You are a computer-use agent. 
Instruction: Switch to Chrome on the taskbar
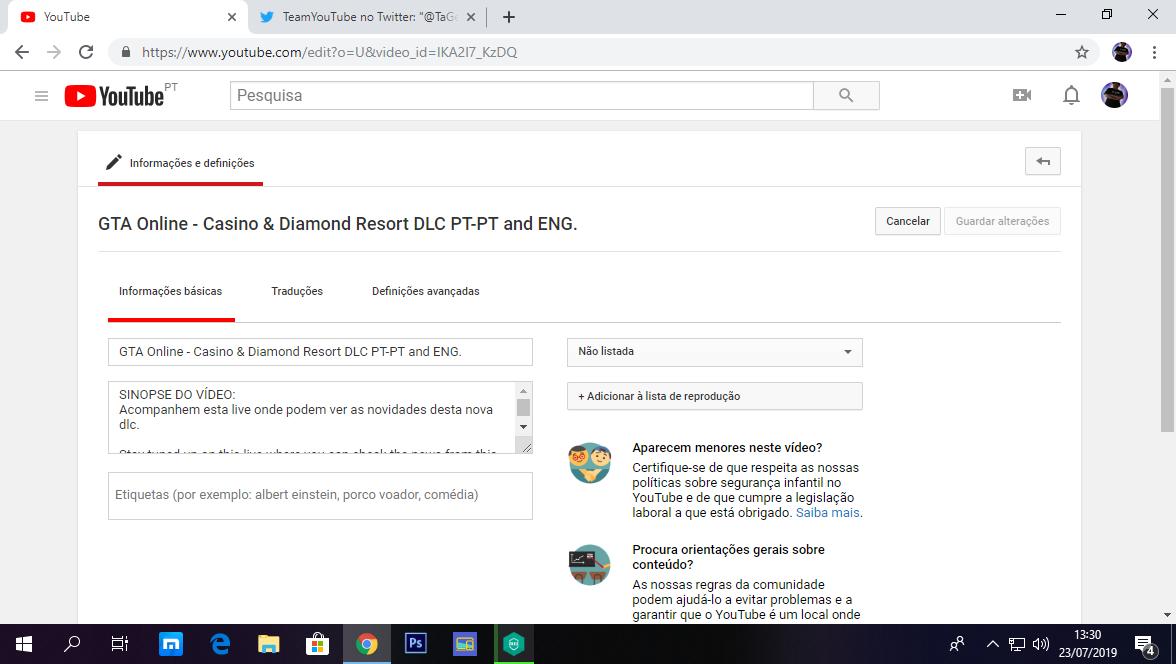tap(367, 644)
